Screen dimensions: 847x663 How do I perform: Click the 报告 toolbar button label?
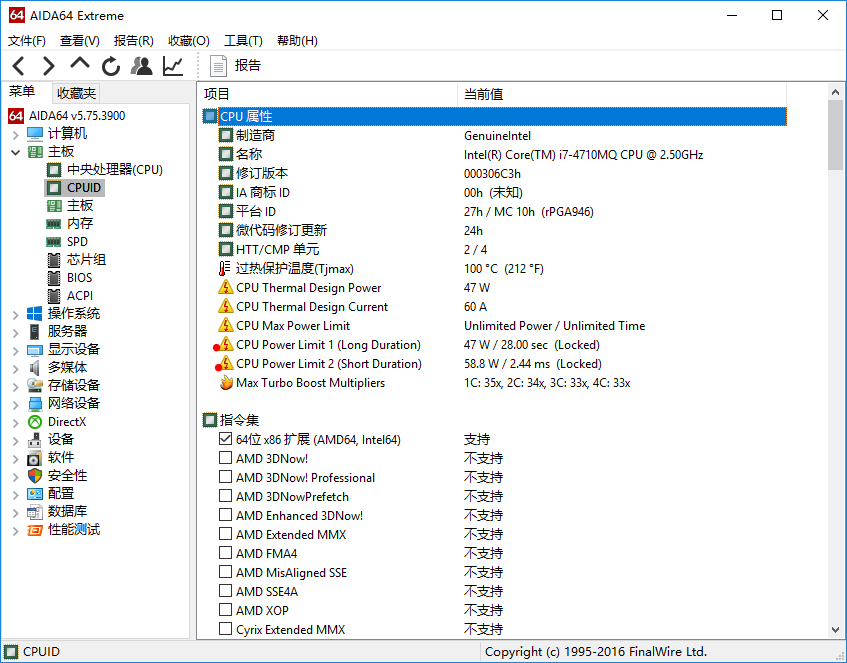pyautogui.click(x=247, y=66)
